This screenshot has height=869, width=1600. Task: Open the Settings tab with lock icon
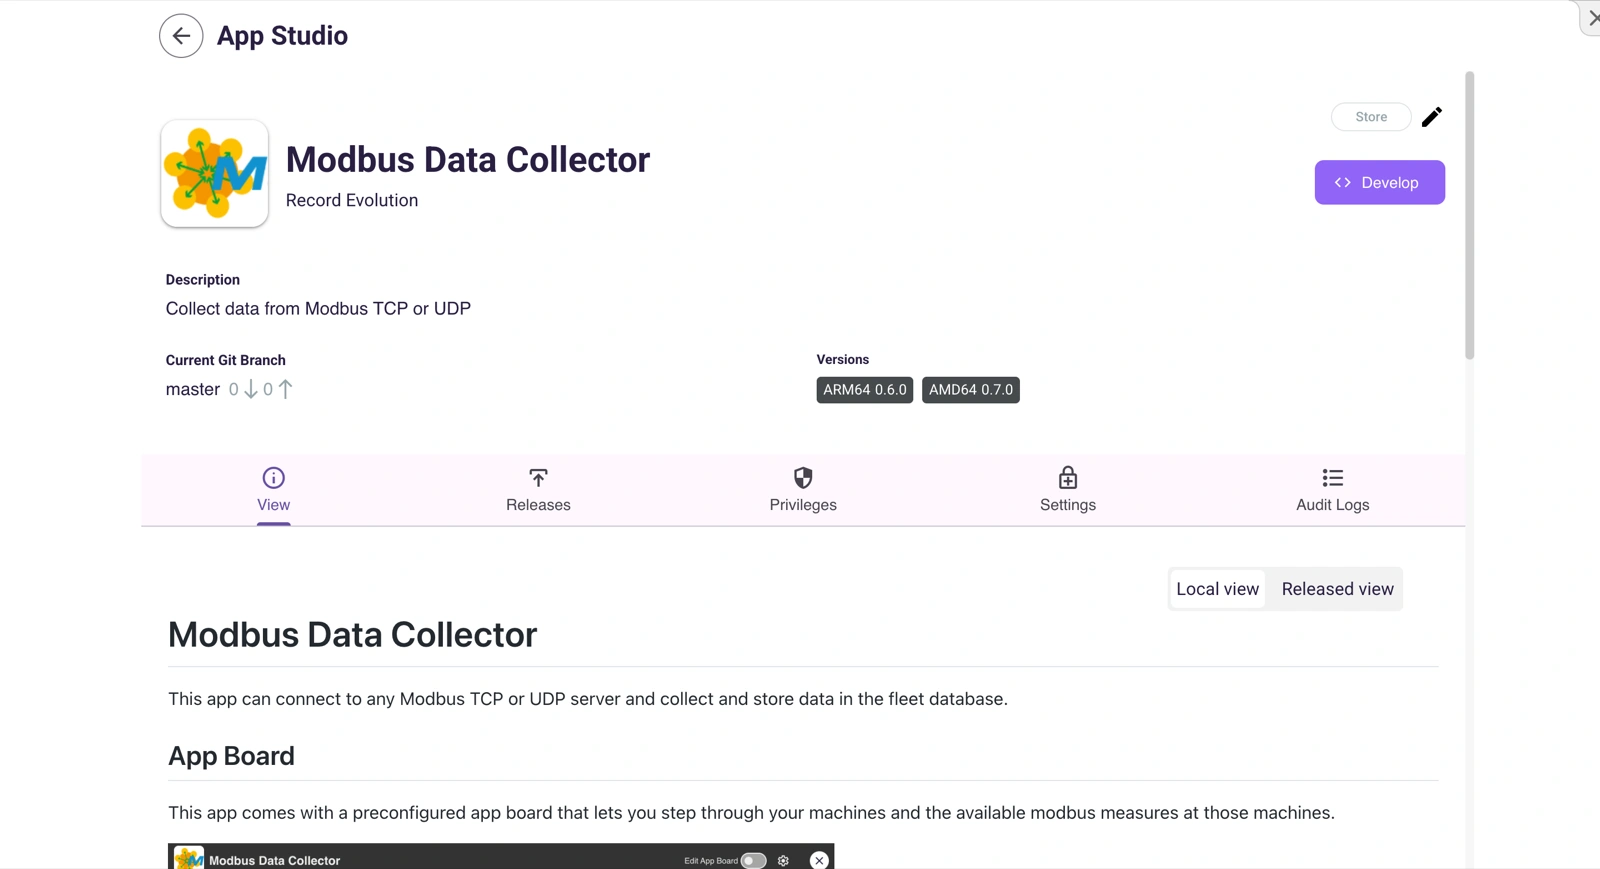[x=1067, y=490]
